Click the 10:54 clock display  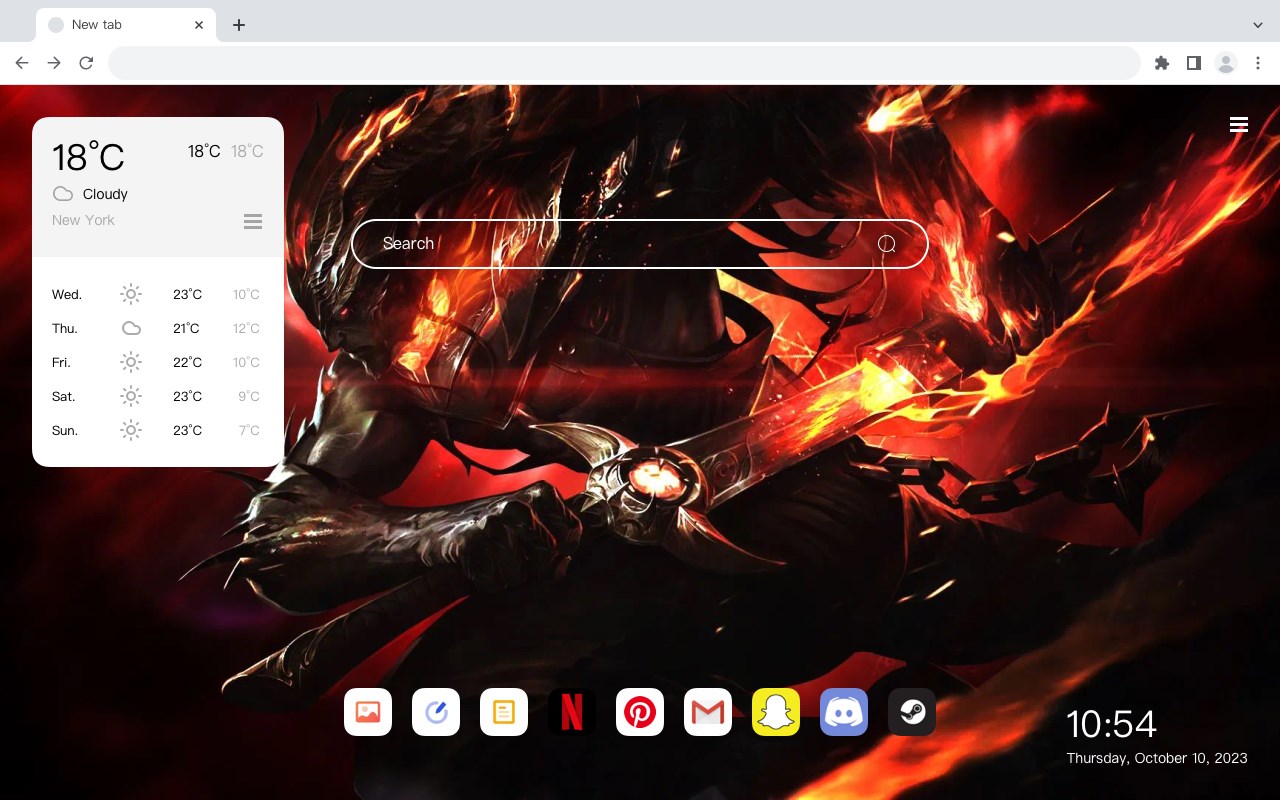click(x=1111, y=723)
